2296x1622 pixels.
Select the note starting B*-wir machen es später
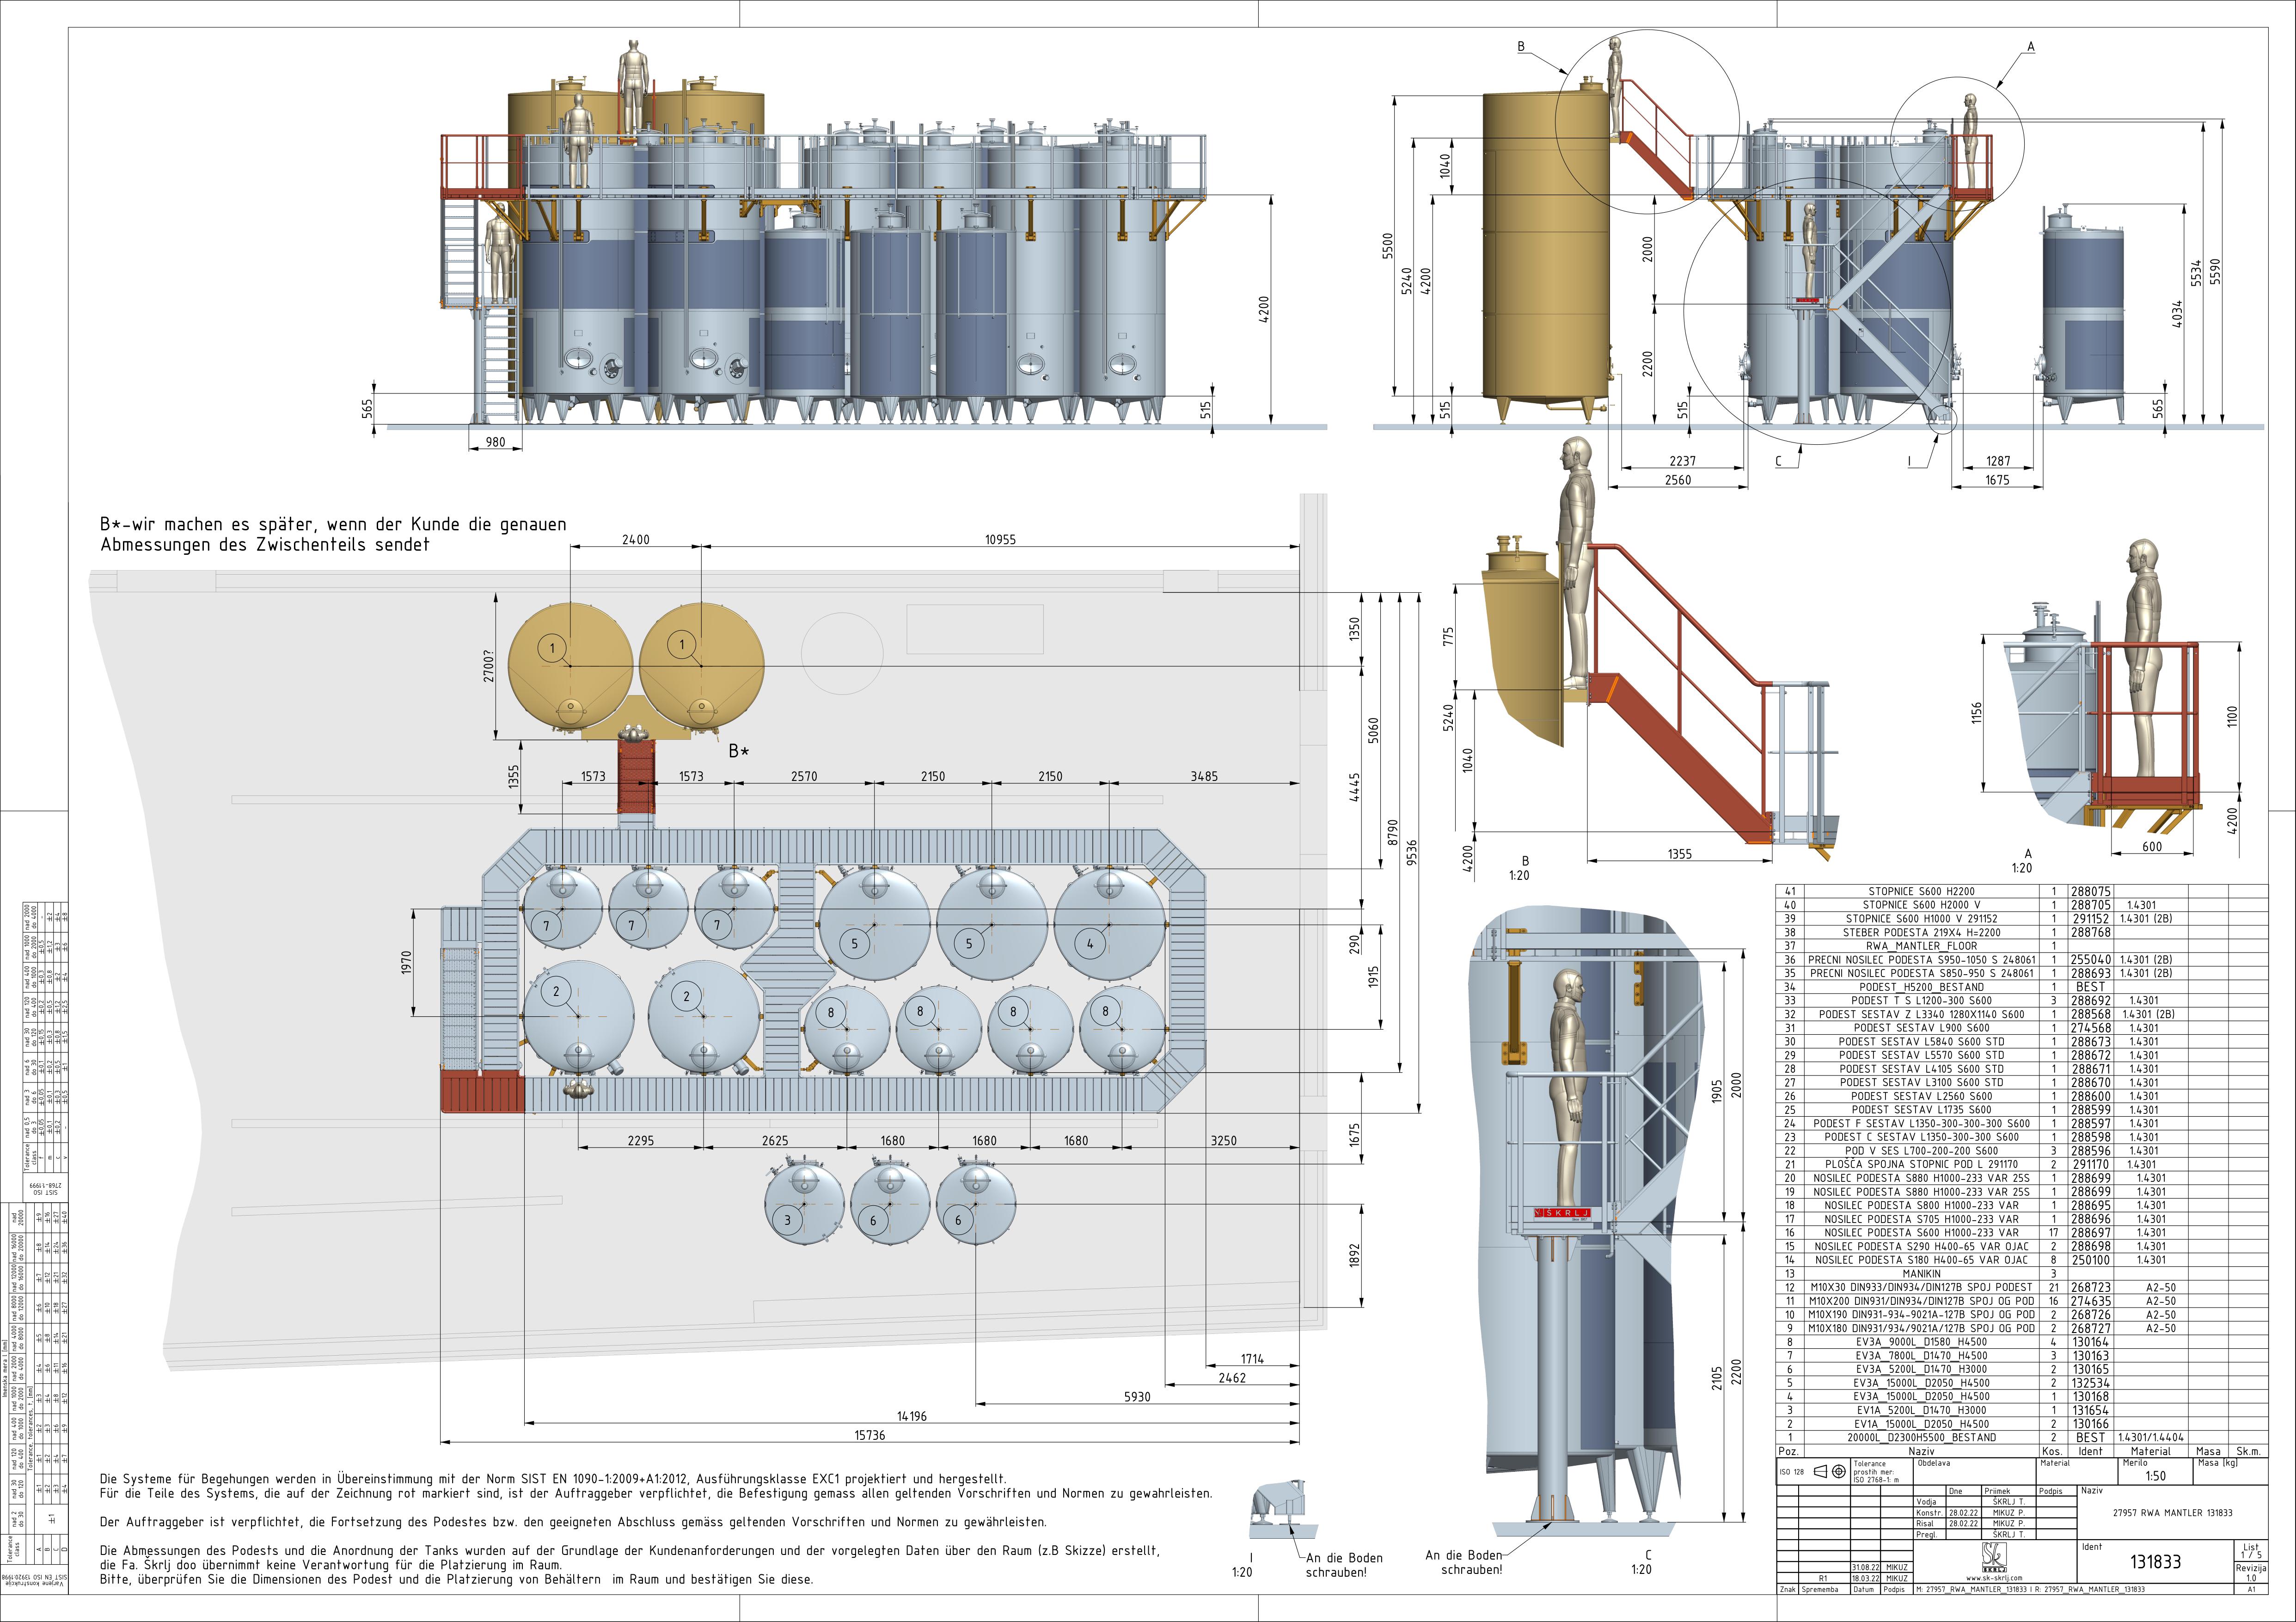point(333,534)
